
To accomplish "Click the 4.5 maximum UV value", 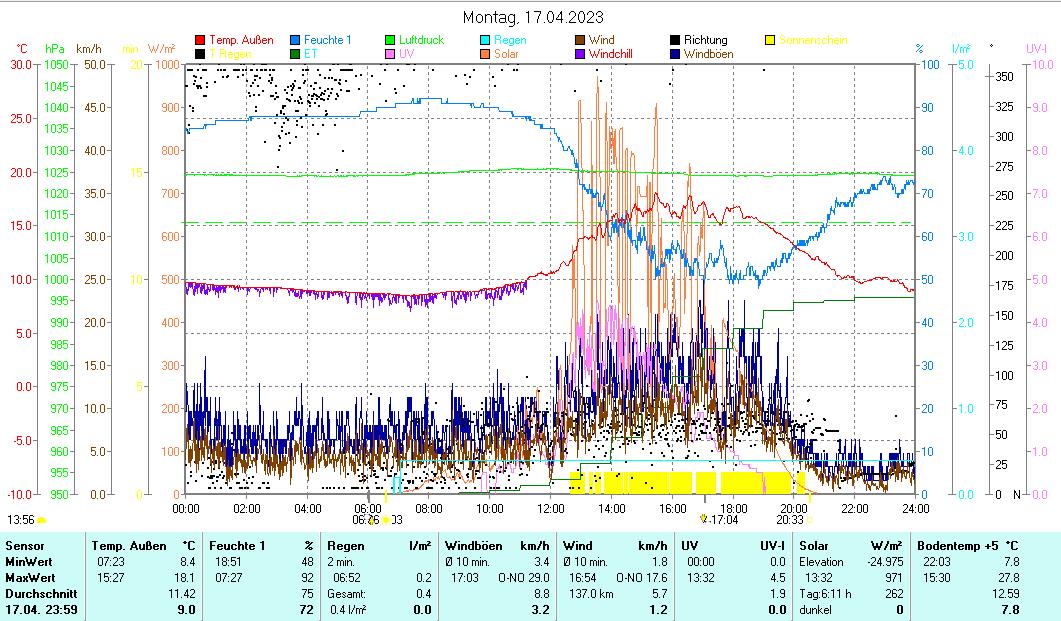I will [x=777, y=578].
